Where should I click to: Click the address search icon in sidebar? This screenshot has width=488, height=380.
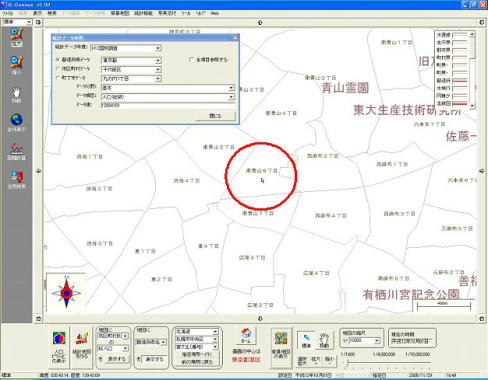pos(16,180)
